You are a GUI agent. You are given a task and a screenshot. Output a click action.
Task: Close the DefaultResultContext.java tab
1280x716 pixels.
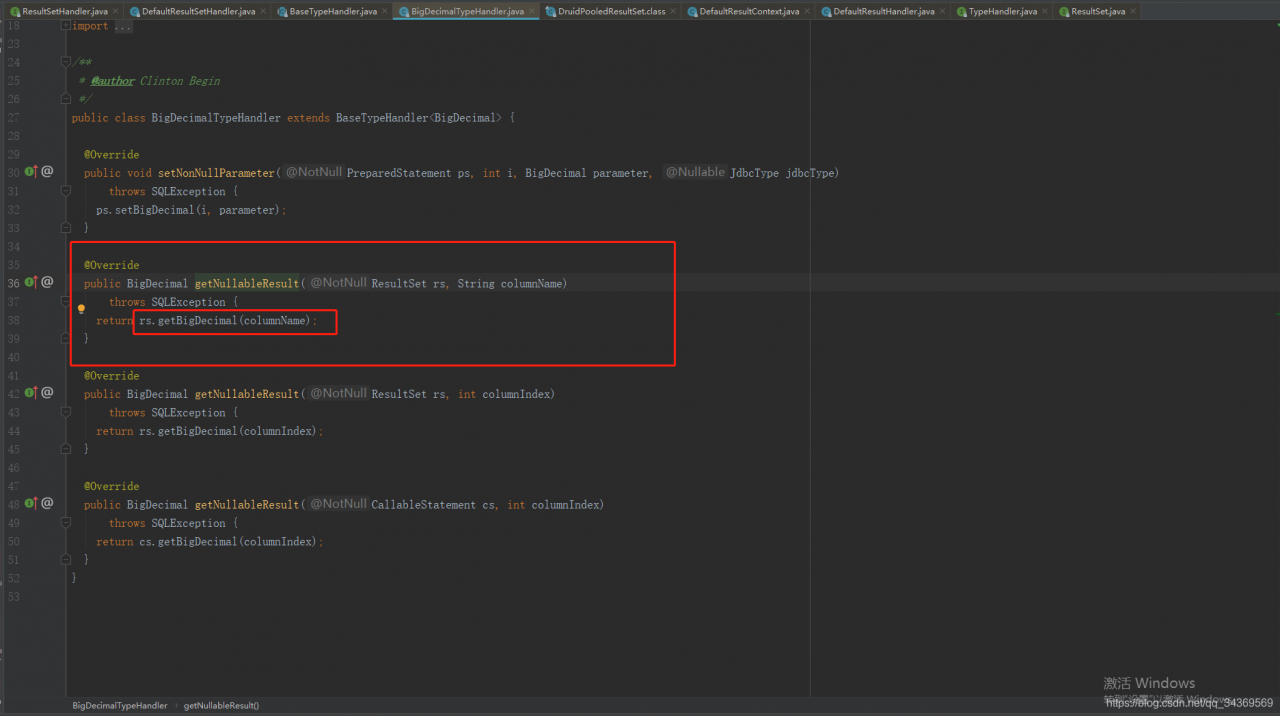pos(808,11)
